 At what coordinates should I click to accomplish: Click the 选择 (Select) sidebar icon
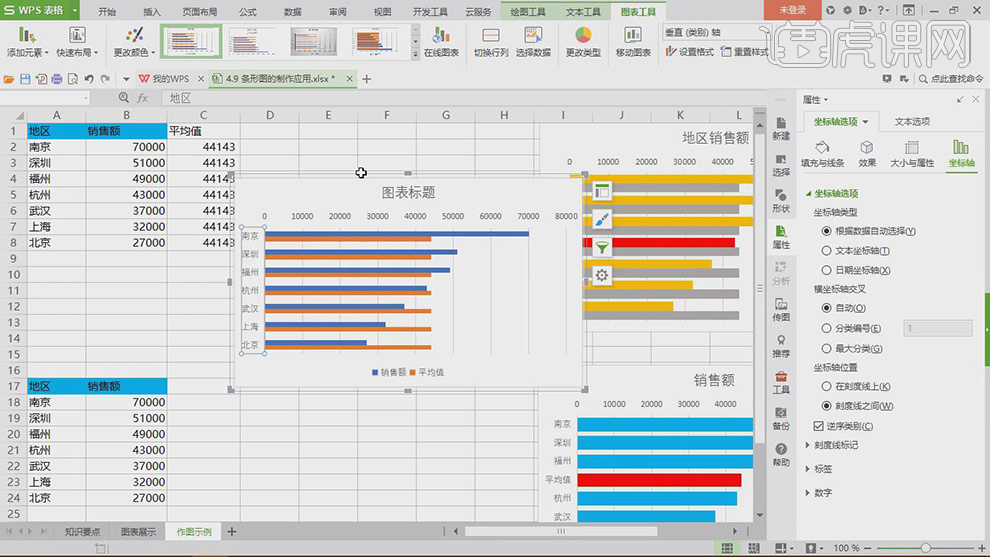point(781,165)
